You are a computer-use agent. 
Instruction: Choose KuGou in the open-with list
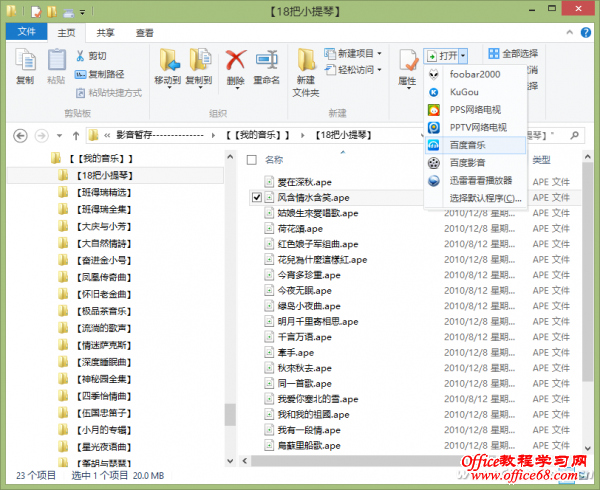tap(475, 92)
